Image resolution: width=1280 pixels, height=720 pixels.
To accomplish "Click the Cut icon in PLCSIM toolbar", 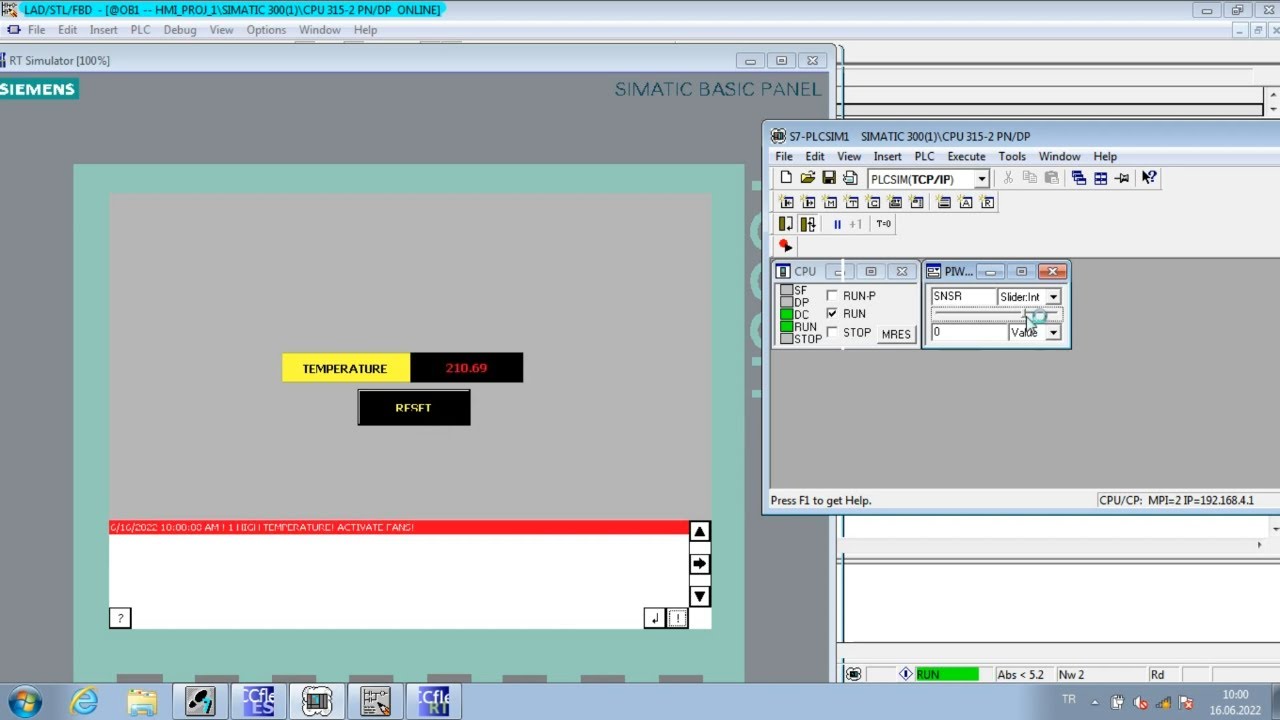I will (1008, 178).
